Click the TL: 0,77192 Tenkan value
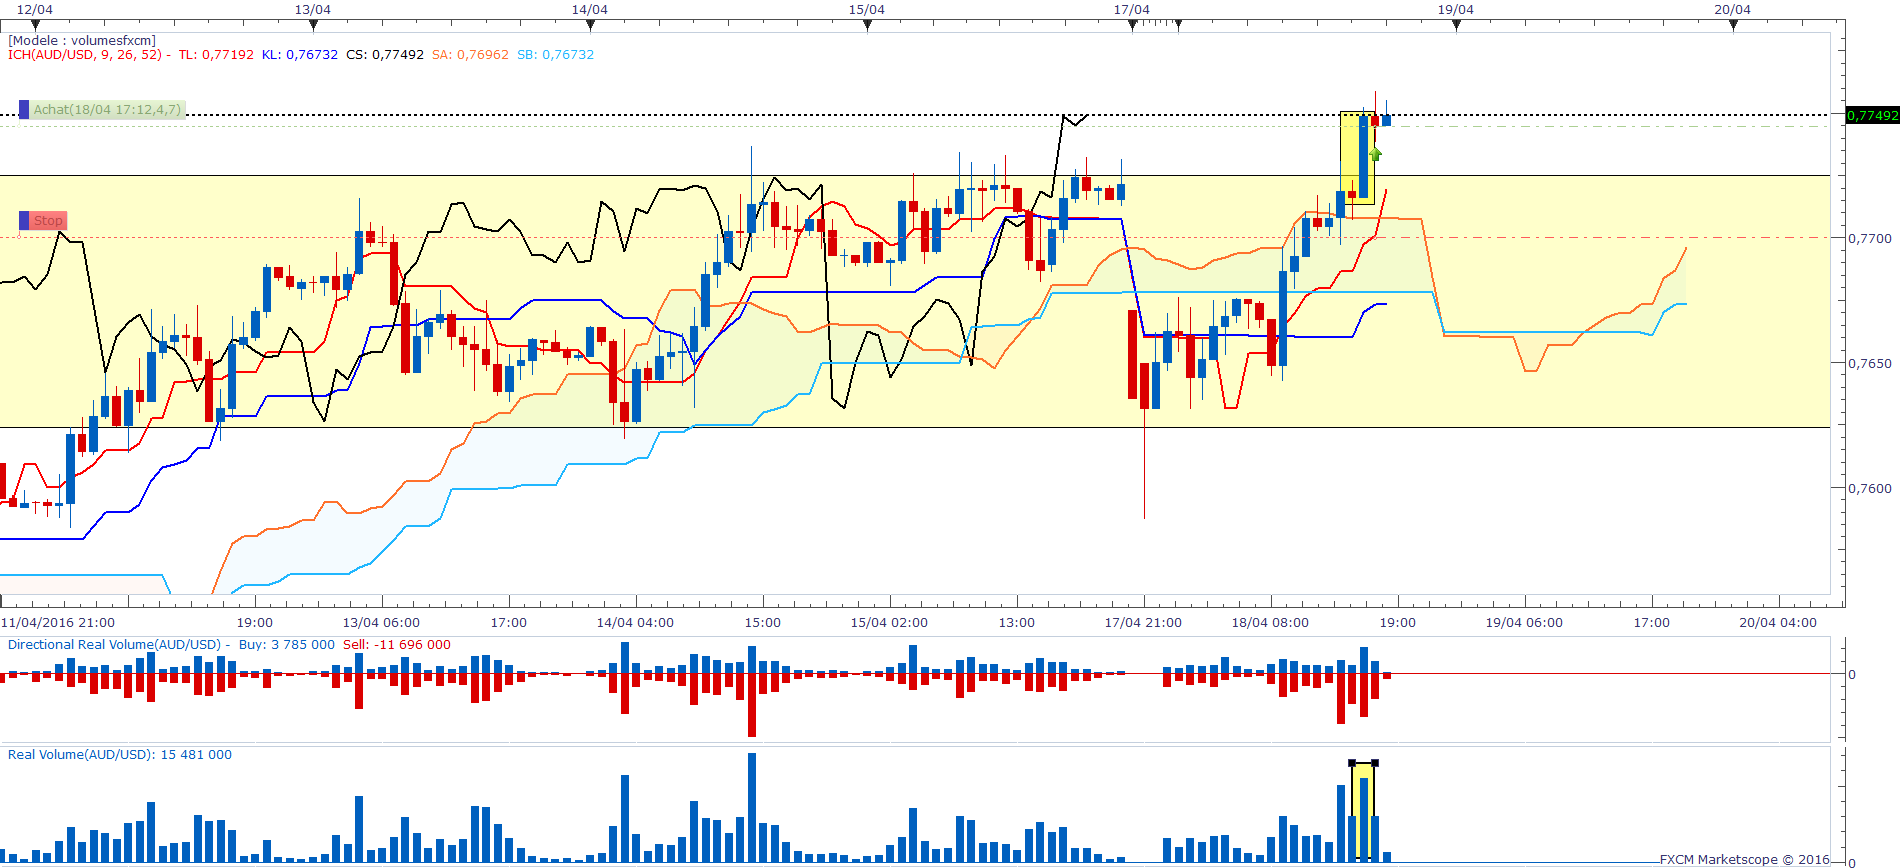 pos(216,55)
